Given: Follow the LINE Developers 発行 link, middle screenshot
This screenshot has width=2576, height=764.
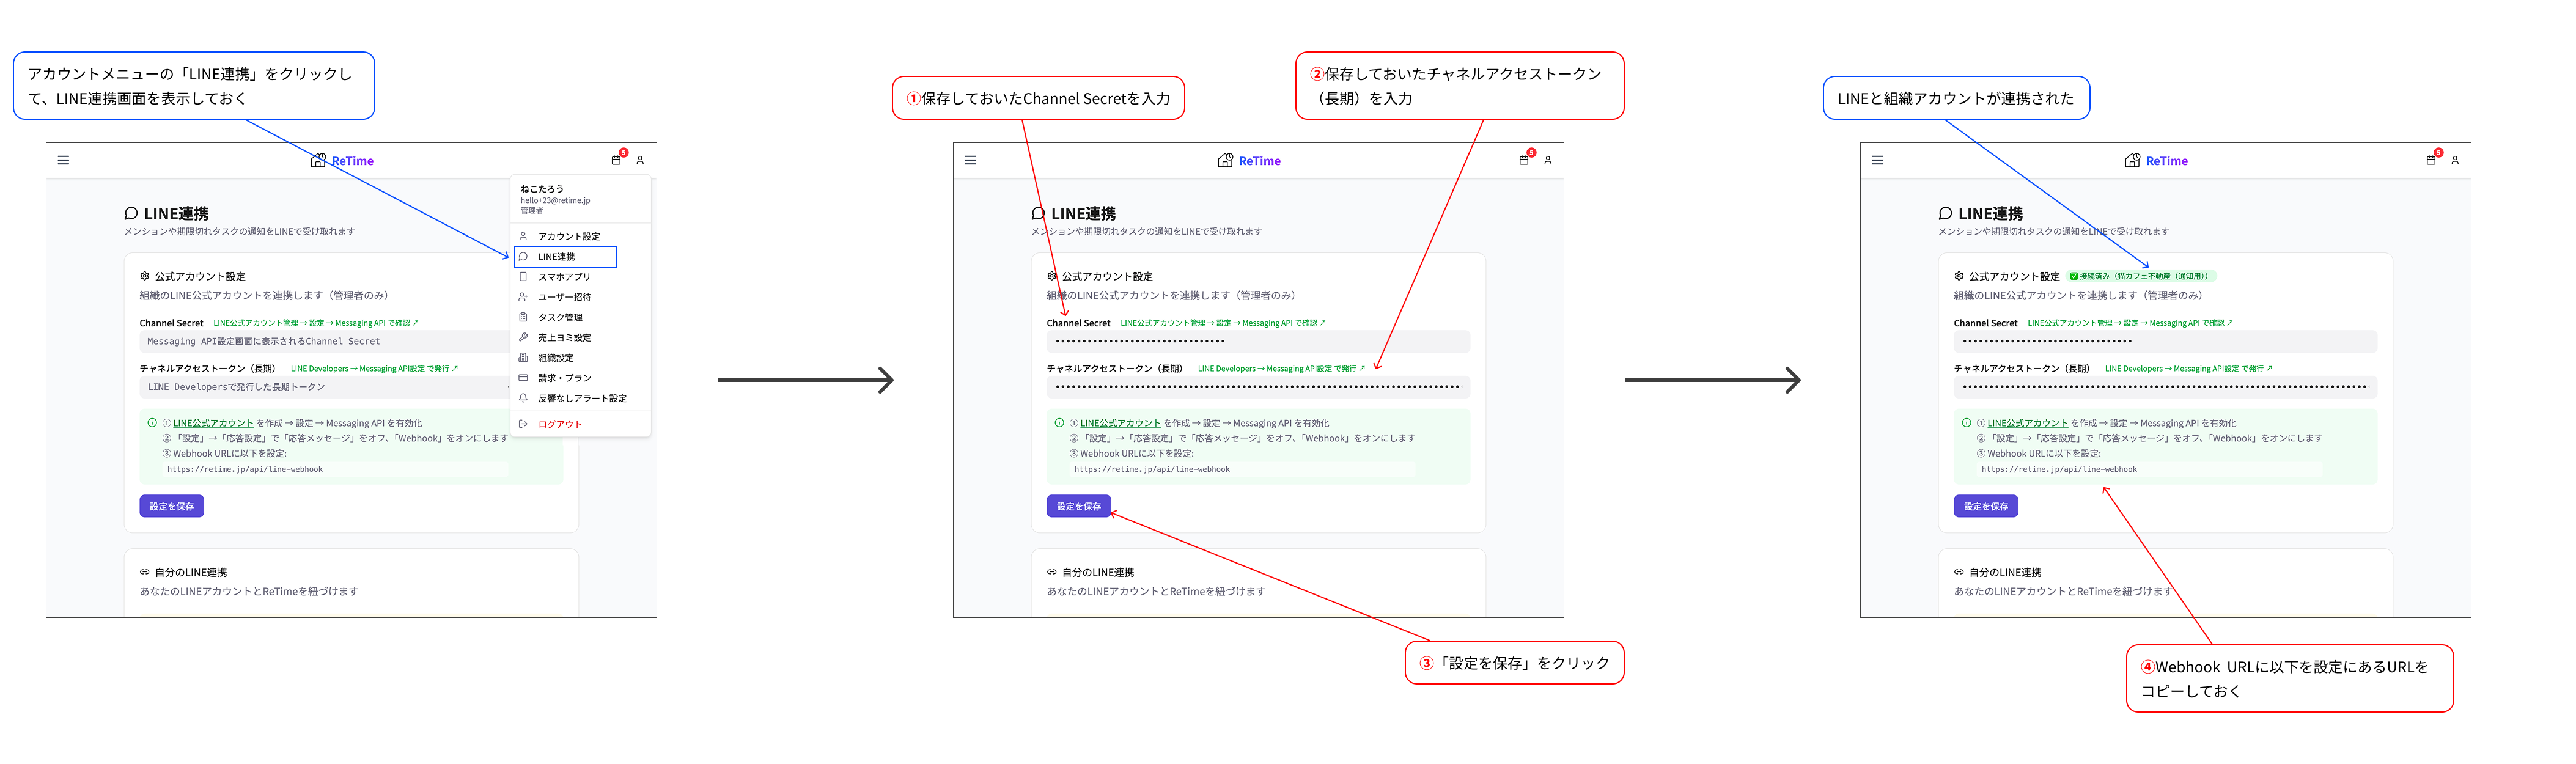Looking at the screenshot, I should pos(1281,369).
